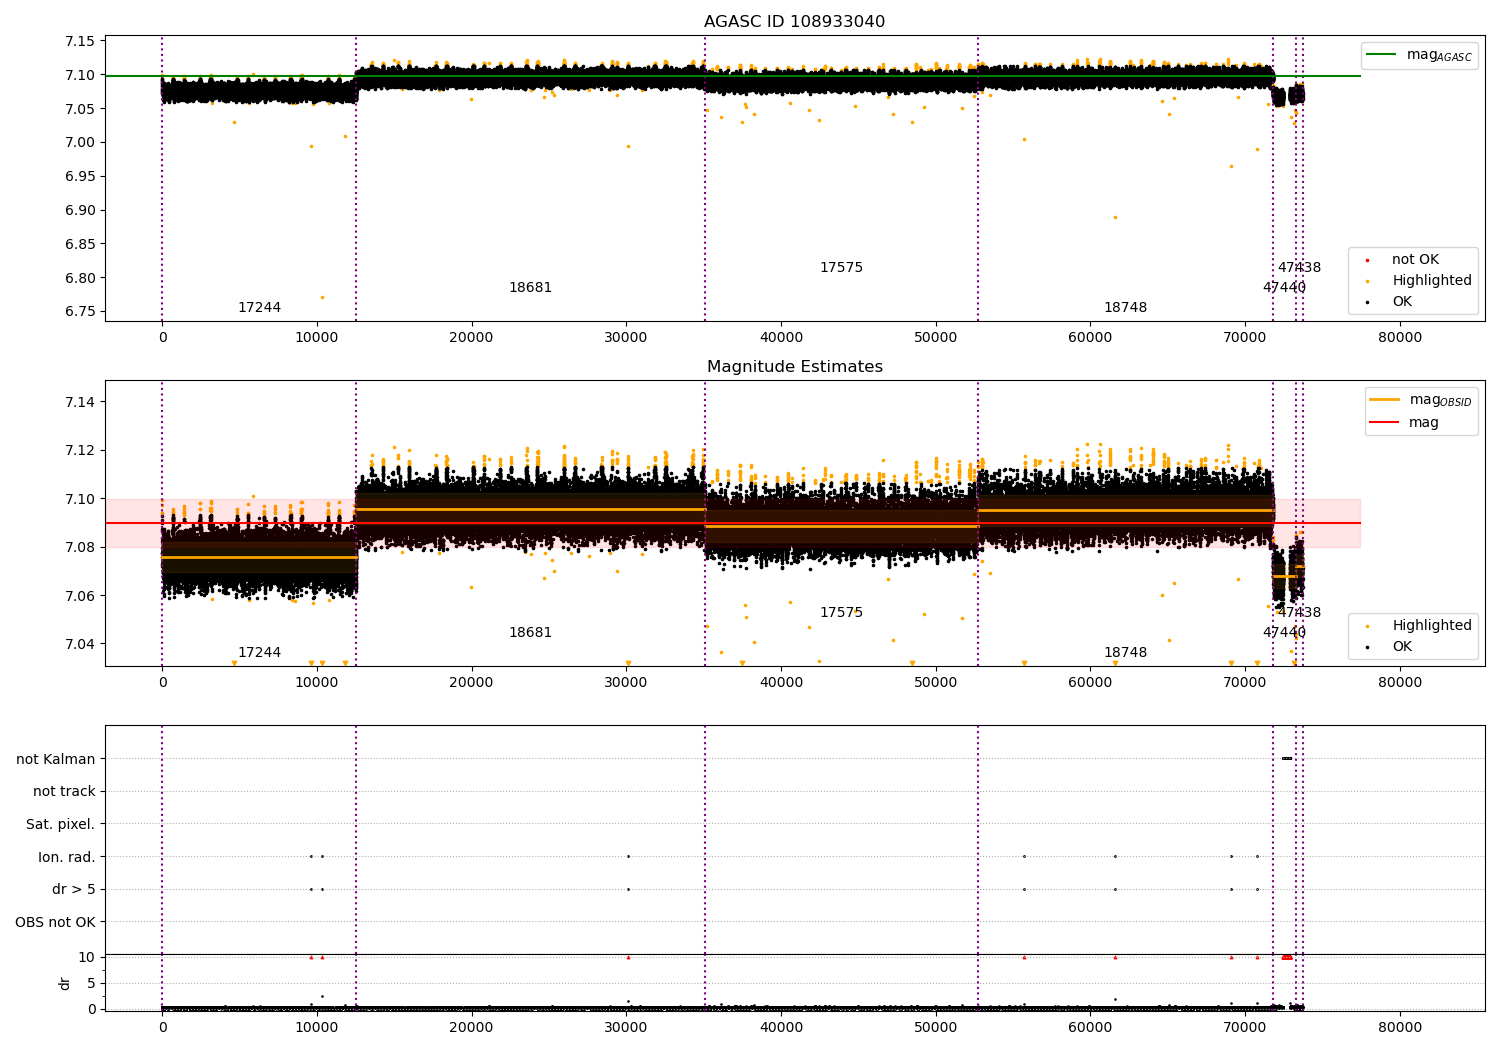The height and width of the screenshot is (1050, 1500).
Task: Click the 'Ion. rad.' row label
Action: (67, 857)
